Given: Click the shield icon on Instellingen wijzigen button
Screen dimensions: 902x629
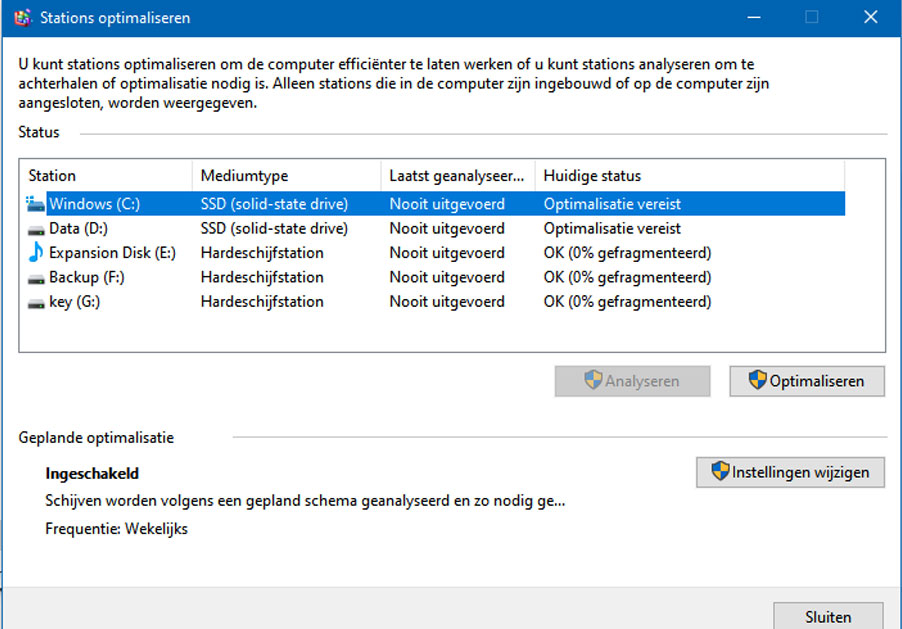Looking at the screenshot, I should (x=720, y=471).
